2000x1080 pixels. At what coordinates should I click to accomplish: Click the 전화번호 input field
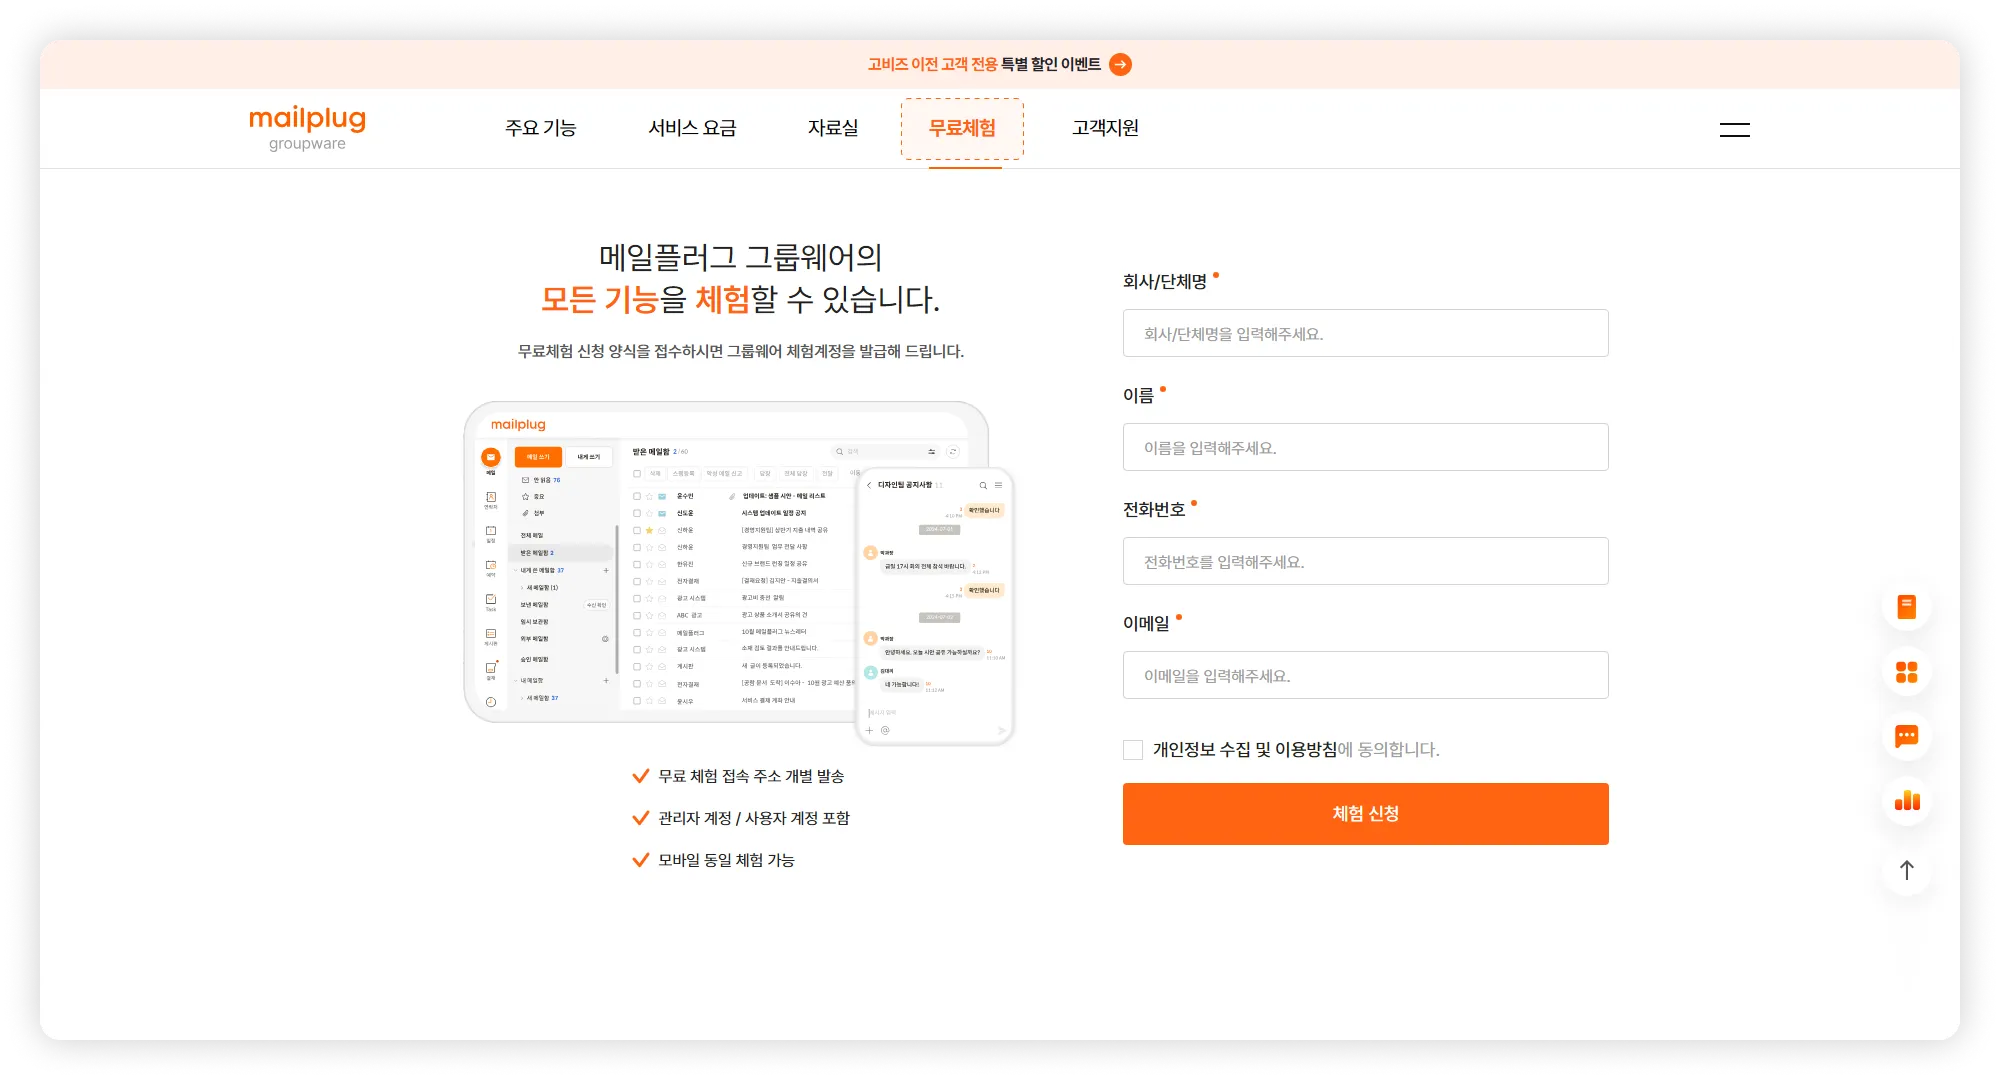click(x=1365, y=562)
